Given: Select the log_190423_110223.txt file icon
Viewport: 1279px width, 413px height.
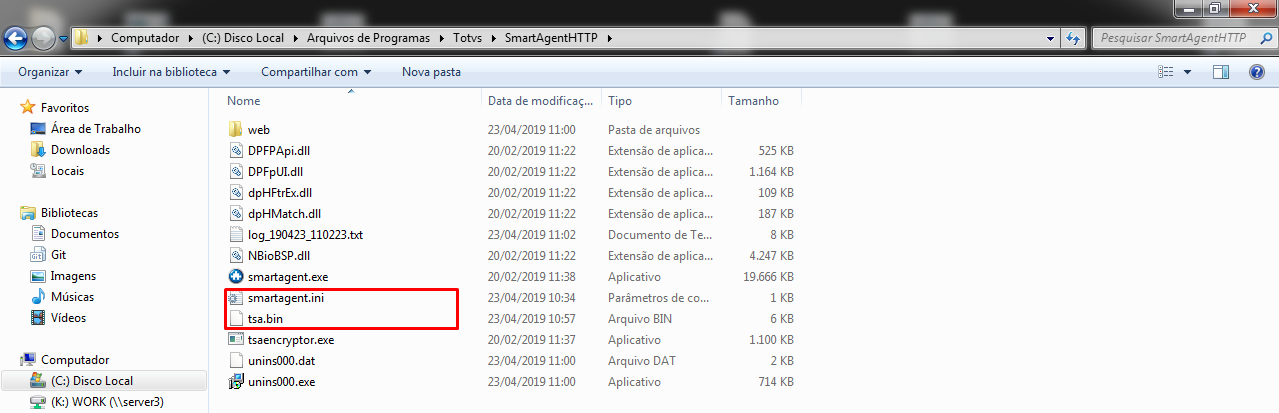Looking at the screenshot, I should [x=236, y=235].
